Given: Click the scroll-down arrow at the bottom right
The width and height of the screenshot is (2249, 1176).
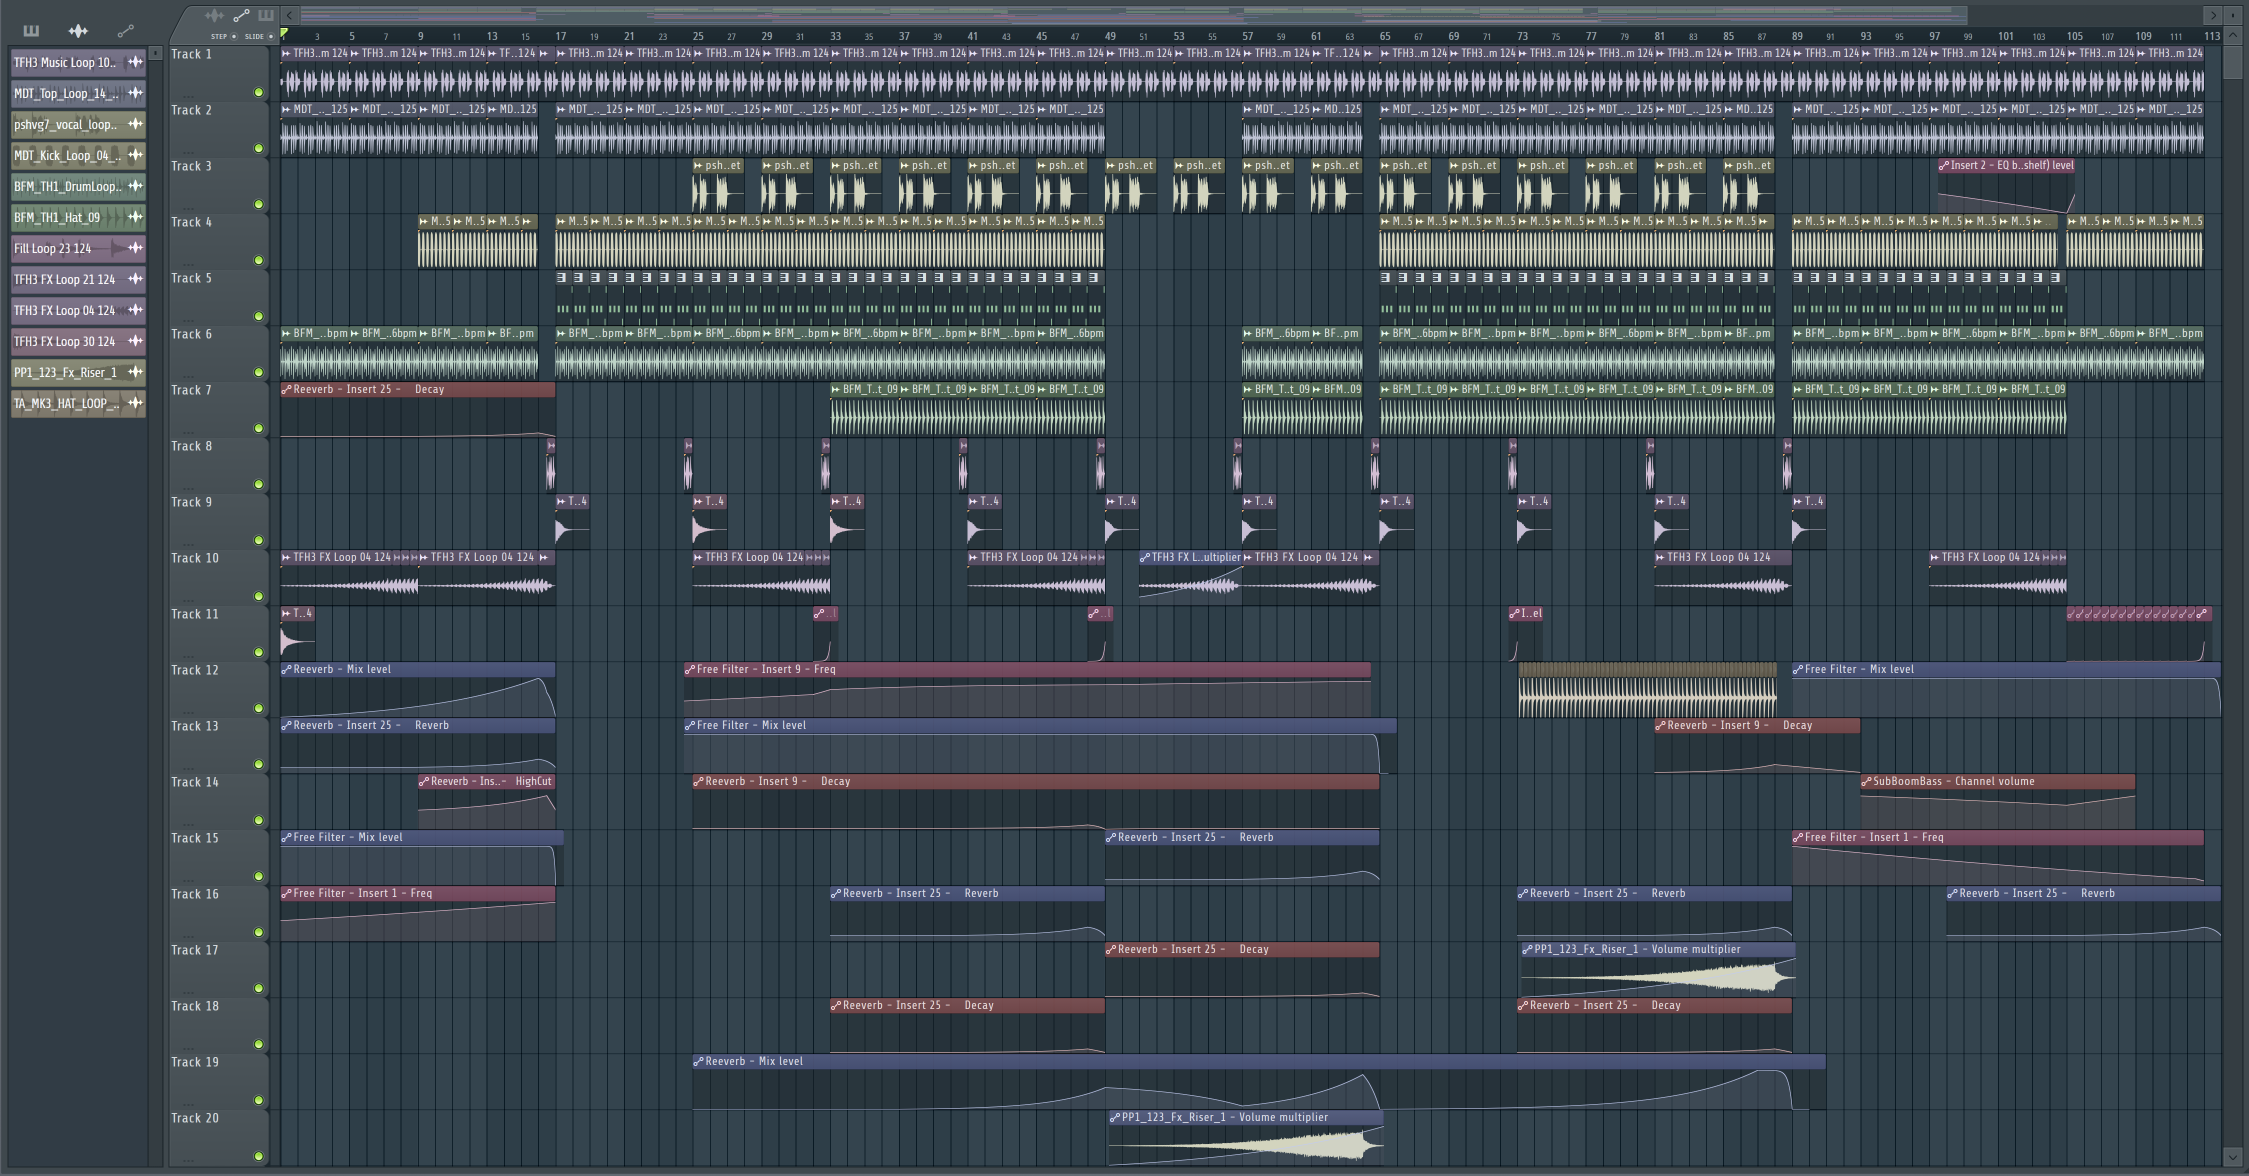Looking at the screenshot, I should tap(2232, 1157).
